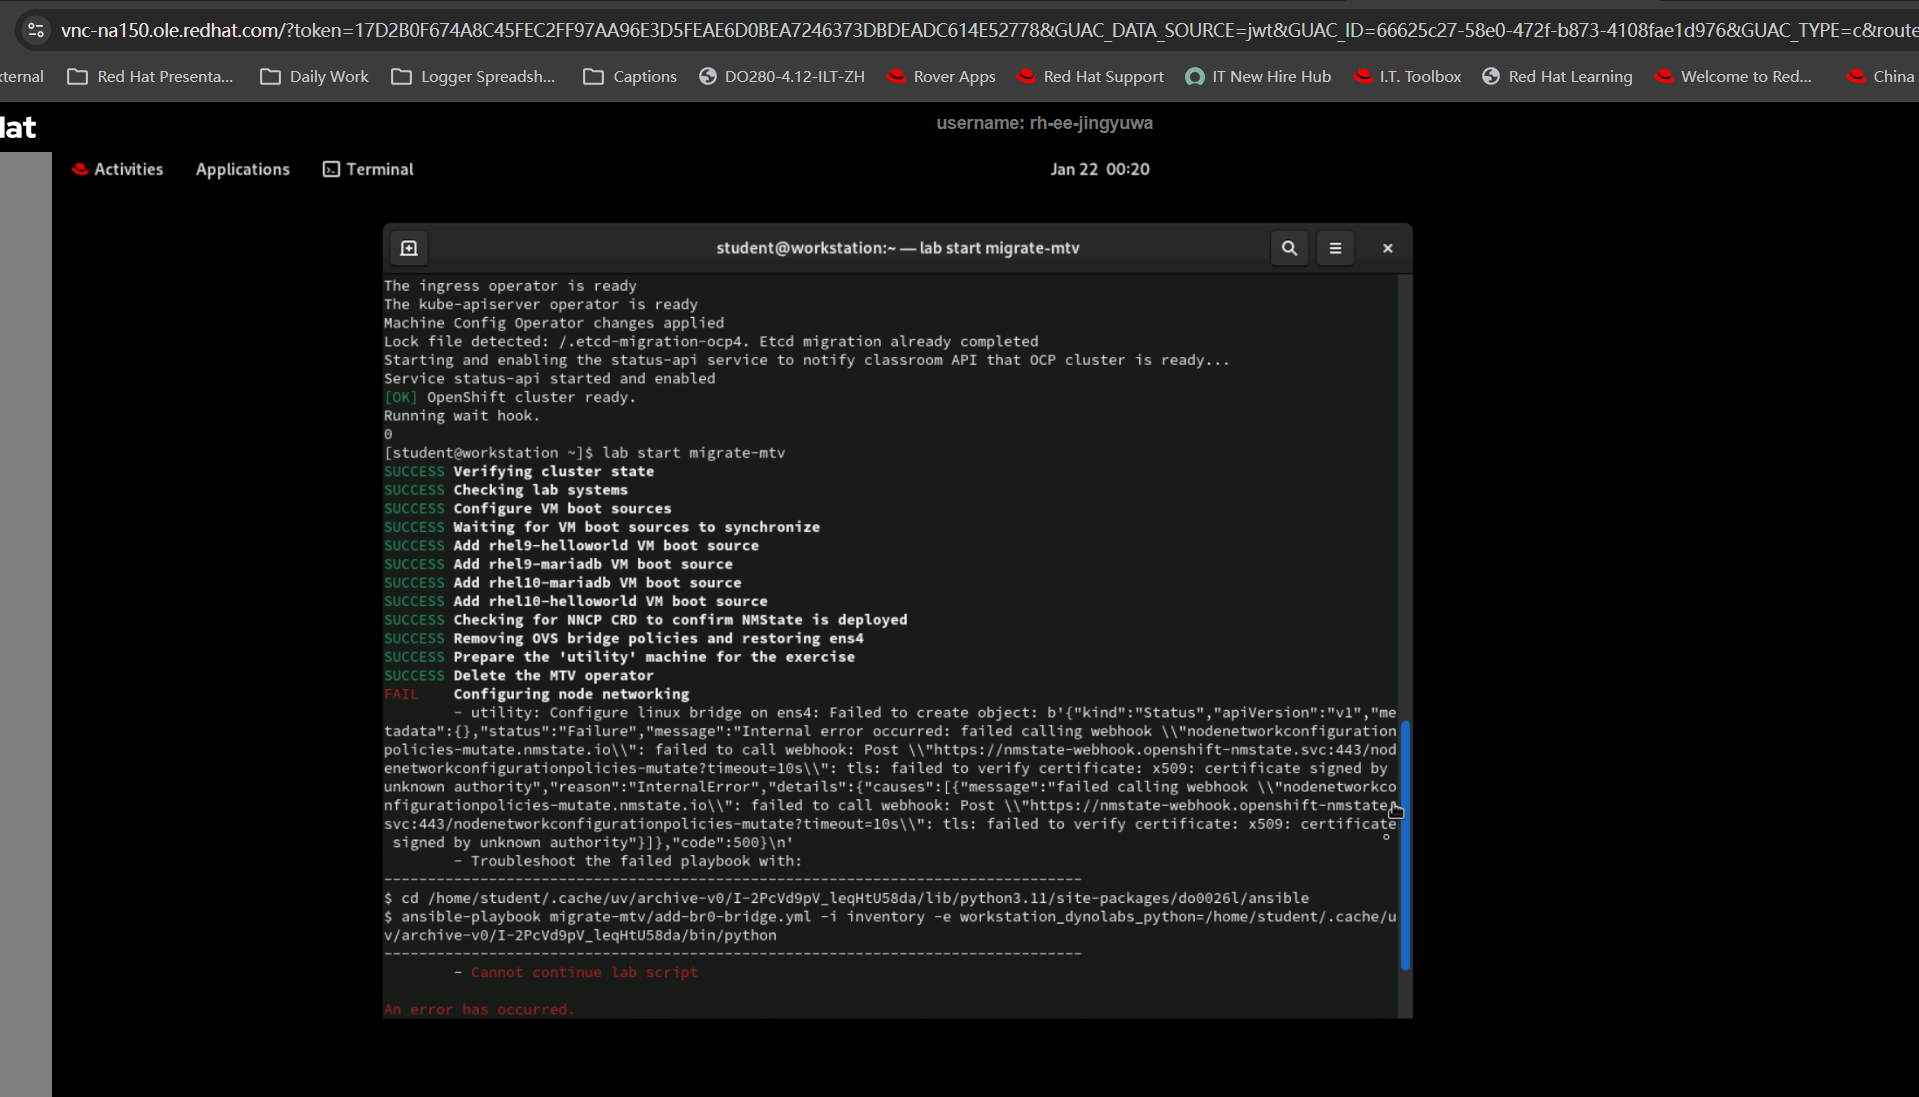The width and height of the screenshot is (1919, 1097).
Task: Open the Red Hat Presenta... bookmark folder
Action: point(150,76)
